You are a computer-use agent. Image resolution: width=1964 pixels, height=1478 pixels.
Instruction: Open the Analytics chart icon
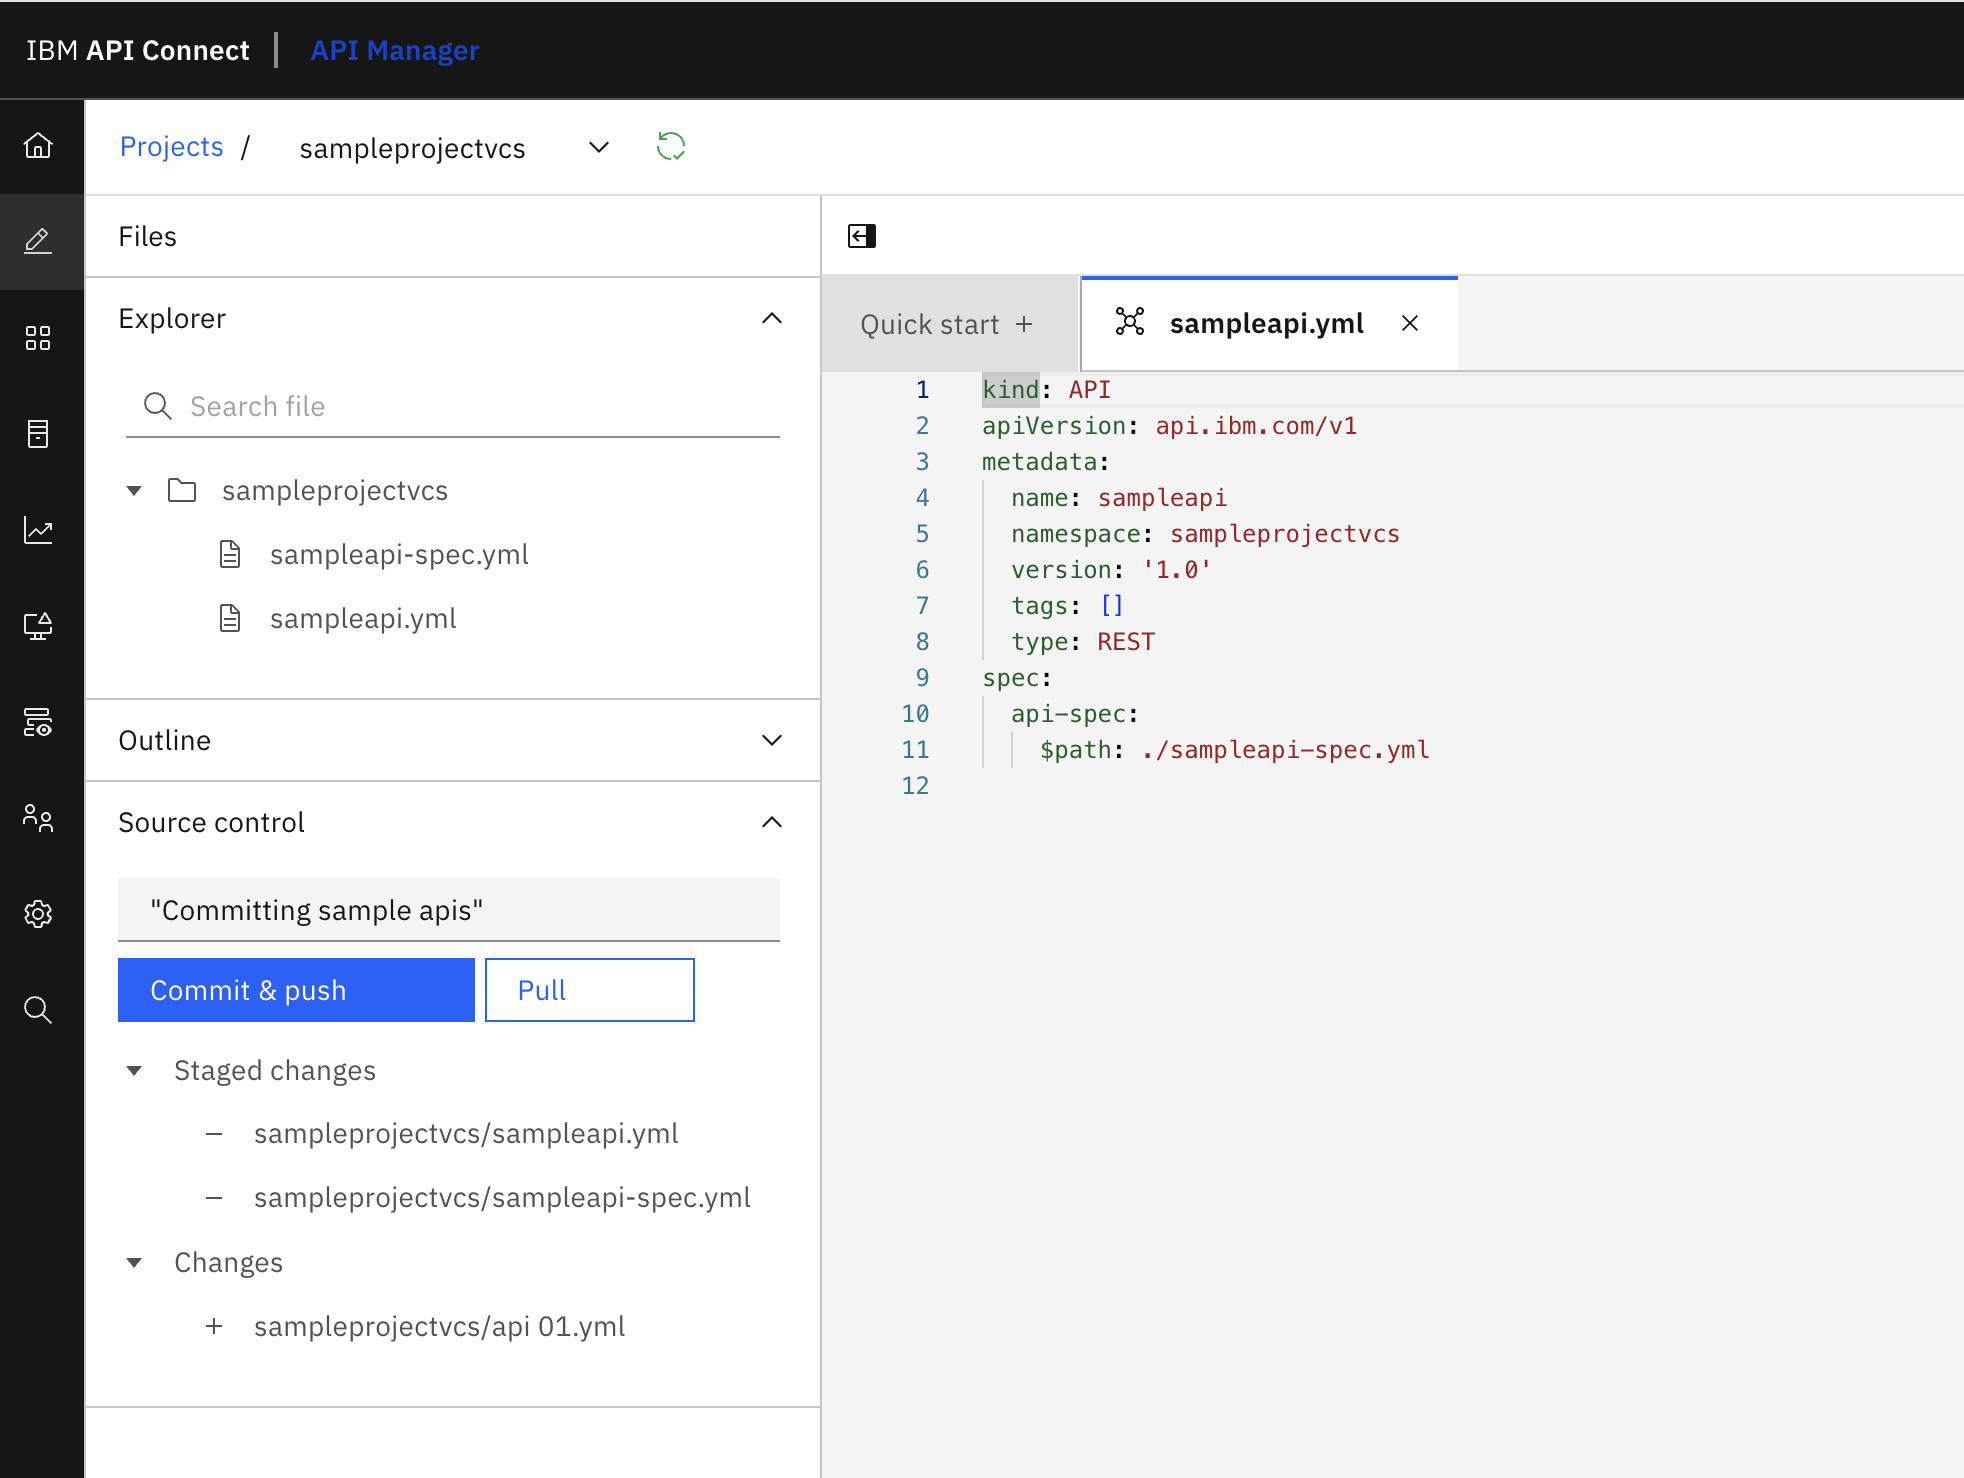38,530
